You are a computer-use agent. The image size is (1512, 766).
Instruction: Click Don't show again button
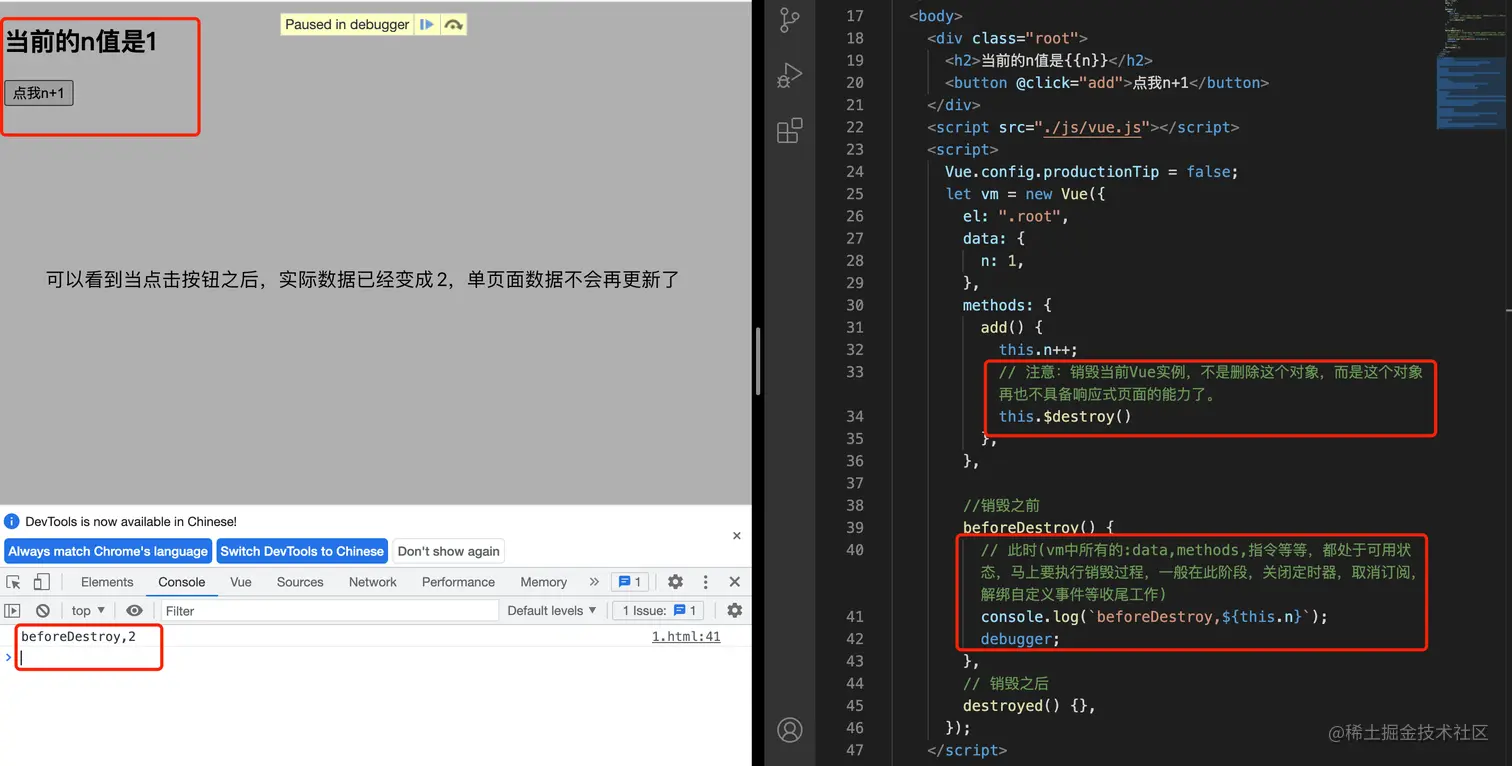pyautogui.click(x=449, y=551)
